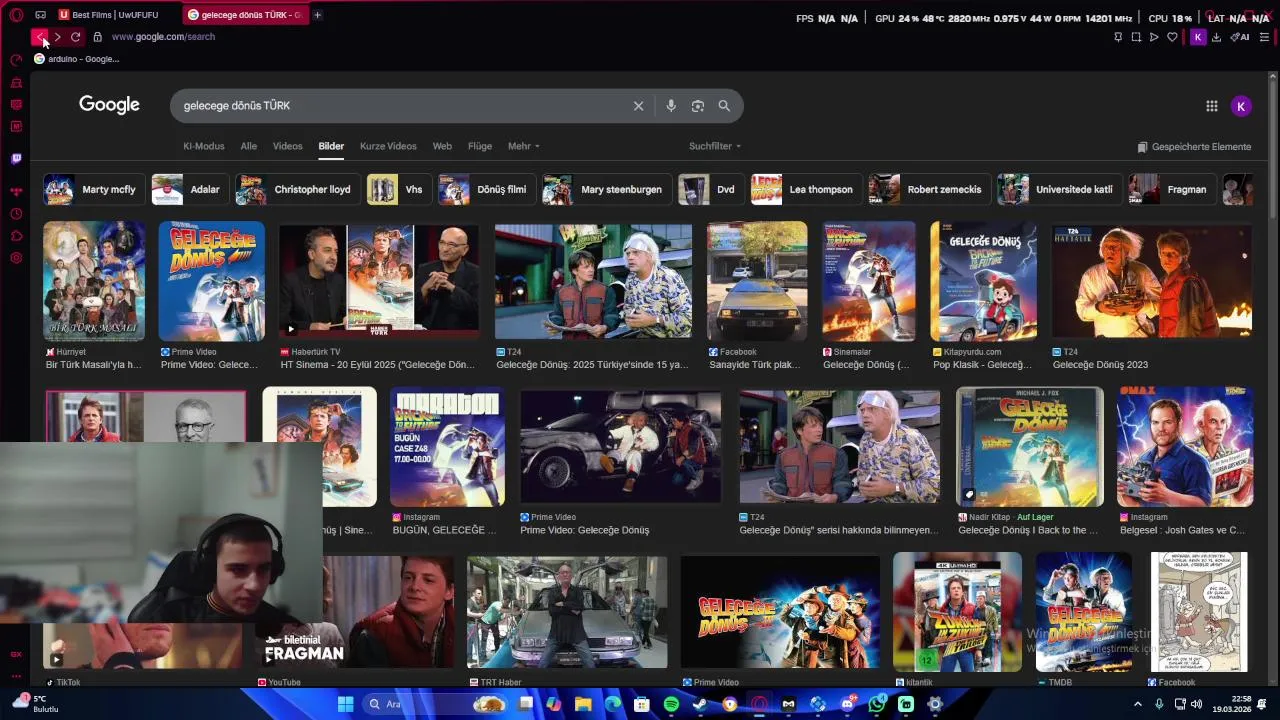Filter by the Vhs chip
The image size is (1280, 720).
point(397,189)
